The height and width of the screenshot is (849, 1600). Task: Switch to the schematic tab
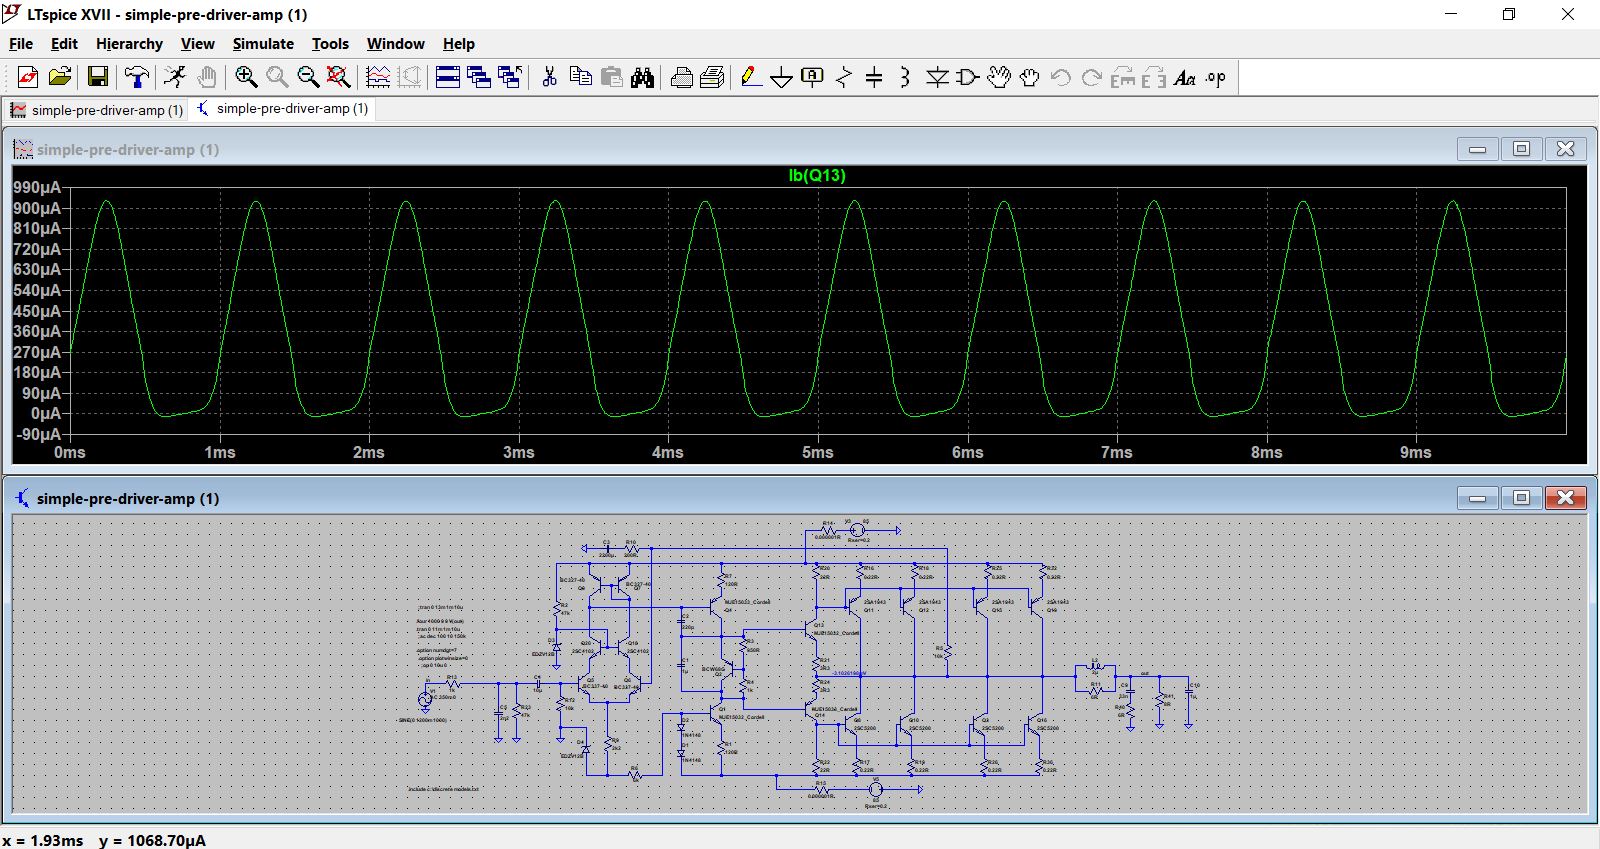(x=283, y=109)
